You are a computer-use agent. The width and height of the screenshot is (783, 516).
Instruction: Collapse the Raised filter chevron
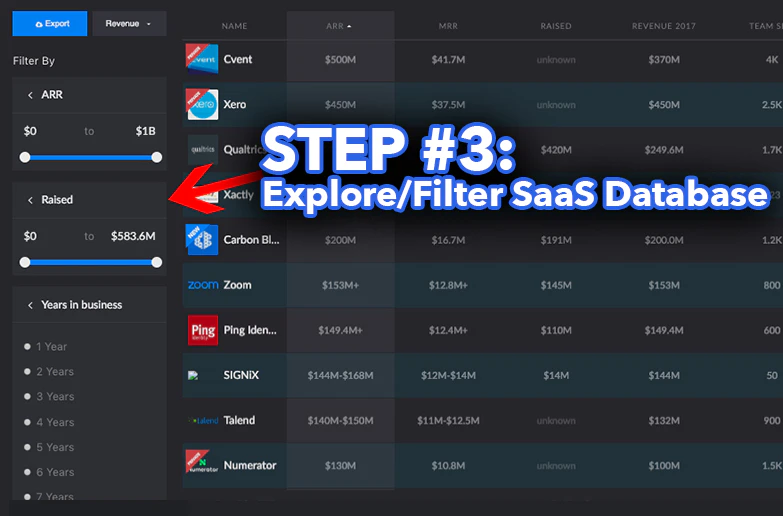pyautogui.click(x=30, y=200)
